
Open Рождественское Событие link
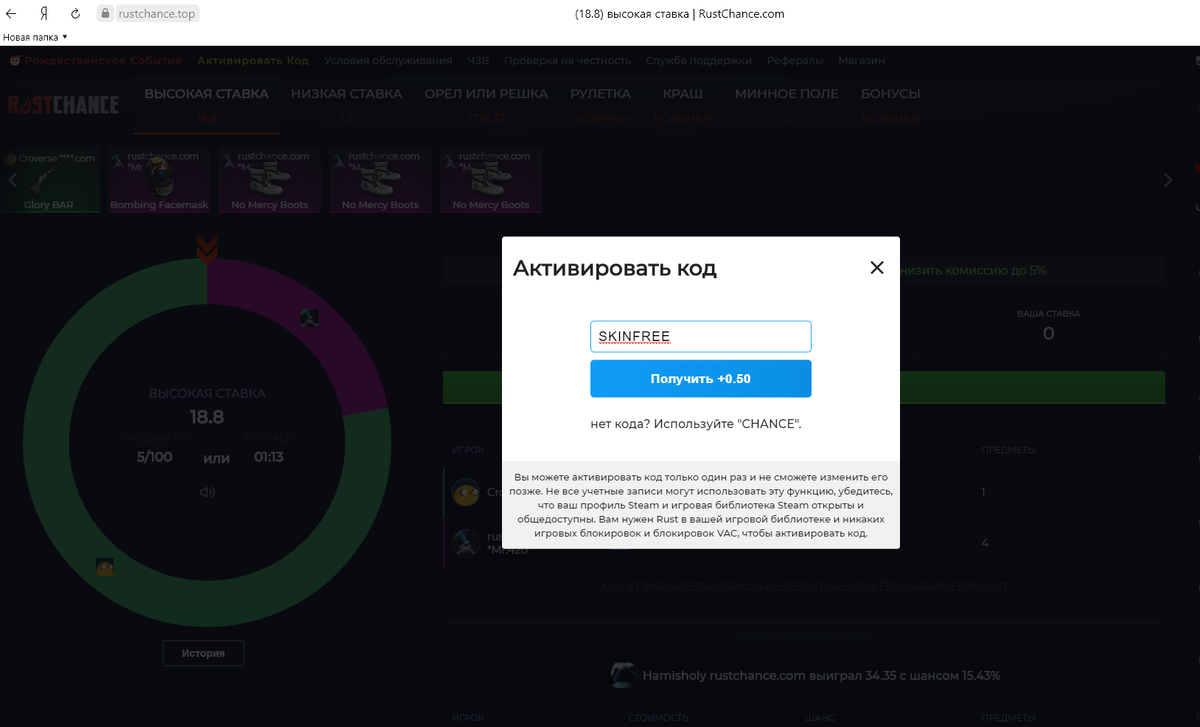[x=103, y=60]
